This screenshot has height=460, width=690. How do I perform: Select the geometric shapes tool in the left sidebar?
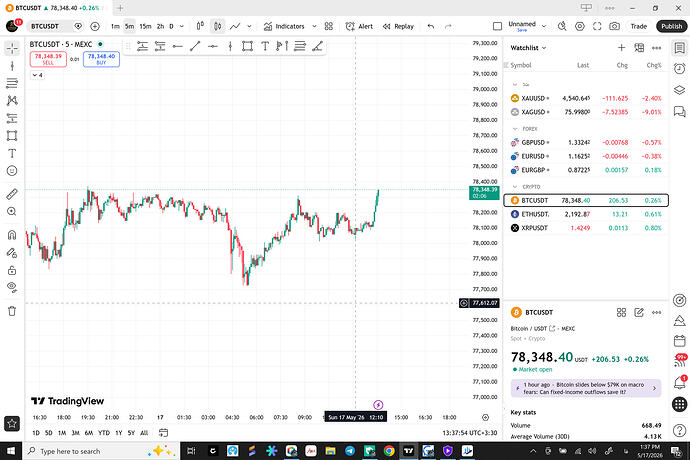click(x=12, y=136)
